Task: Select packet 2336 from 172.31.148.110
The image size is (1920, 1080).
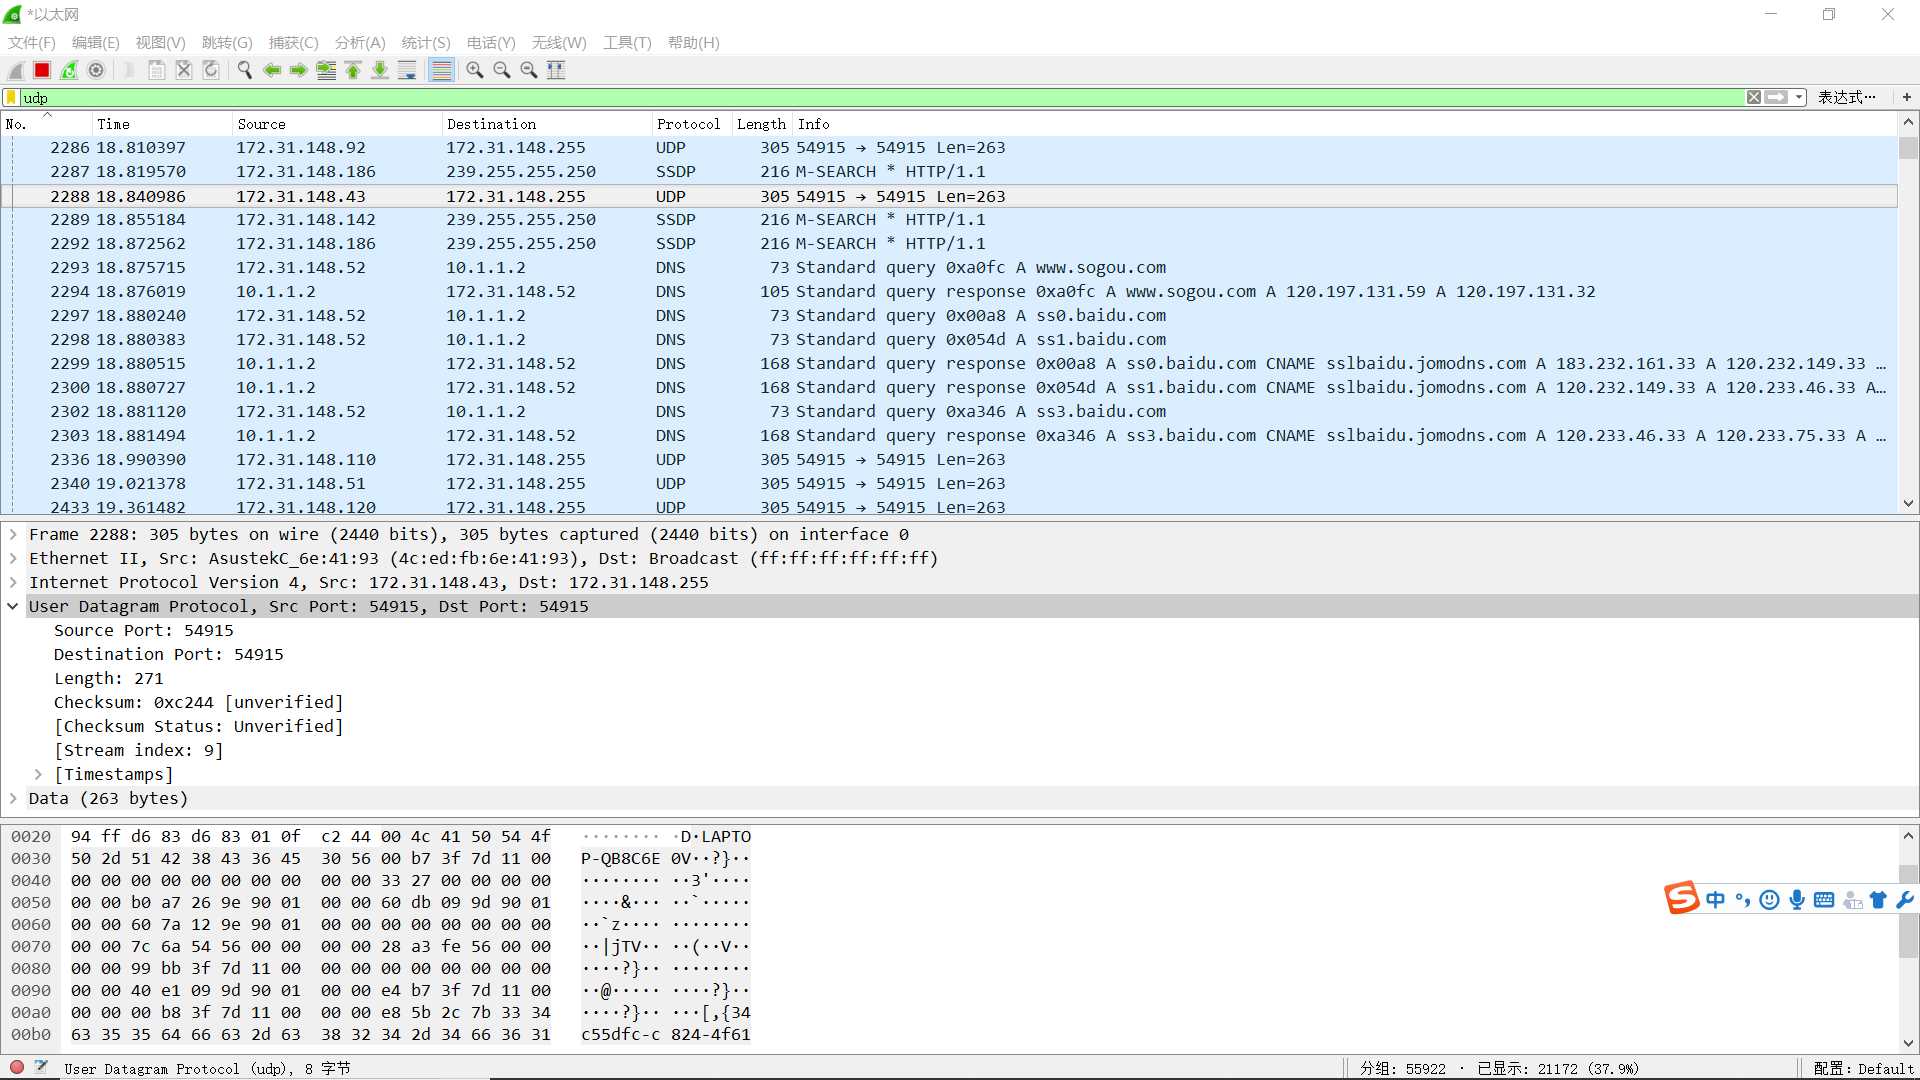Action: click(950, 459)
